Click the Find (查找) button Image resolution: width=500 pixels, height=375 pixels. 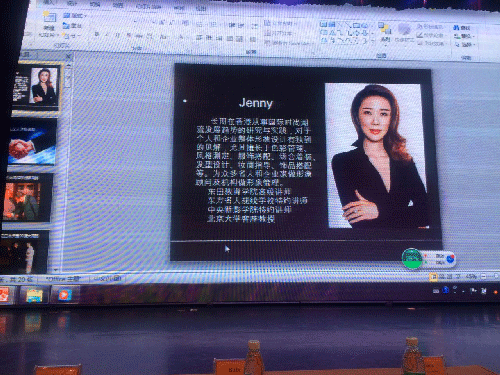pyautogui.click(x=462, y=28)
